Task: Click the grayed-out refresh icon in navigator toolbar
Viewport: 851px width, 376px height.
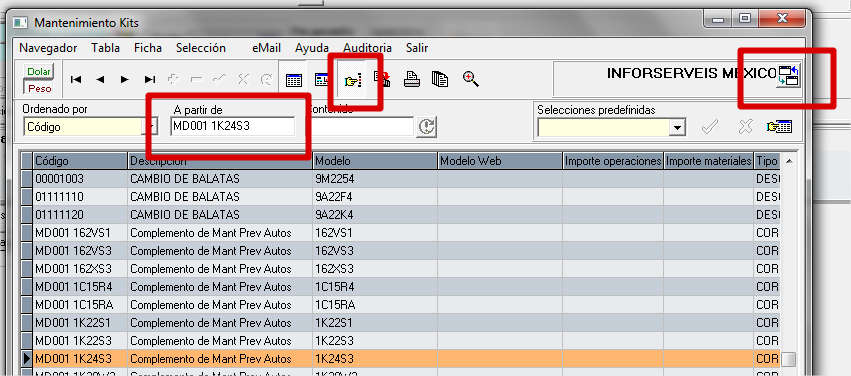Action: point(266,80)
